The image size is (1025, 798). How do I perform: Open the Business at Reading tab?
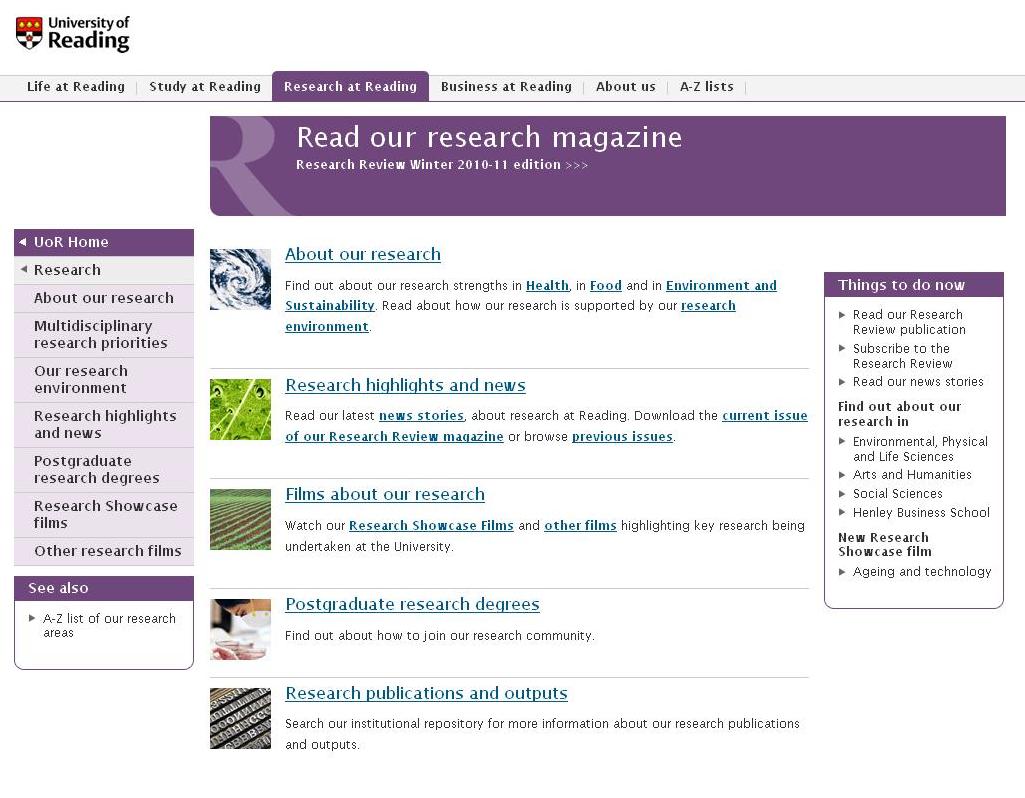[506, 86]
